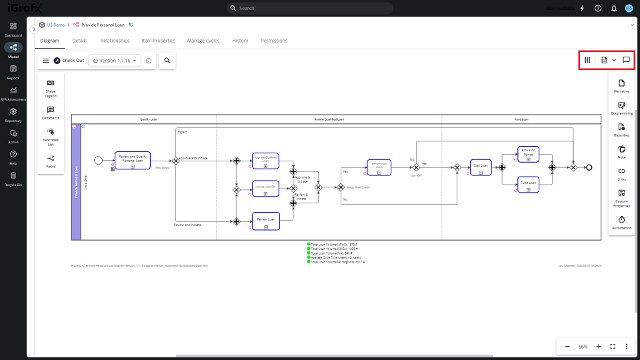640x360 pixels.
Task: Click the Check Out button
Action: tap(69, 60)
